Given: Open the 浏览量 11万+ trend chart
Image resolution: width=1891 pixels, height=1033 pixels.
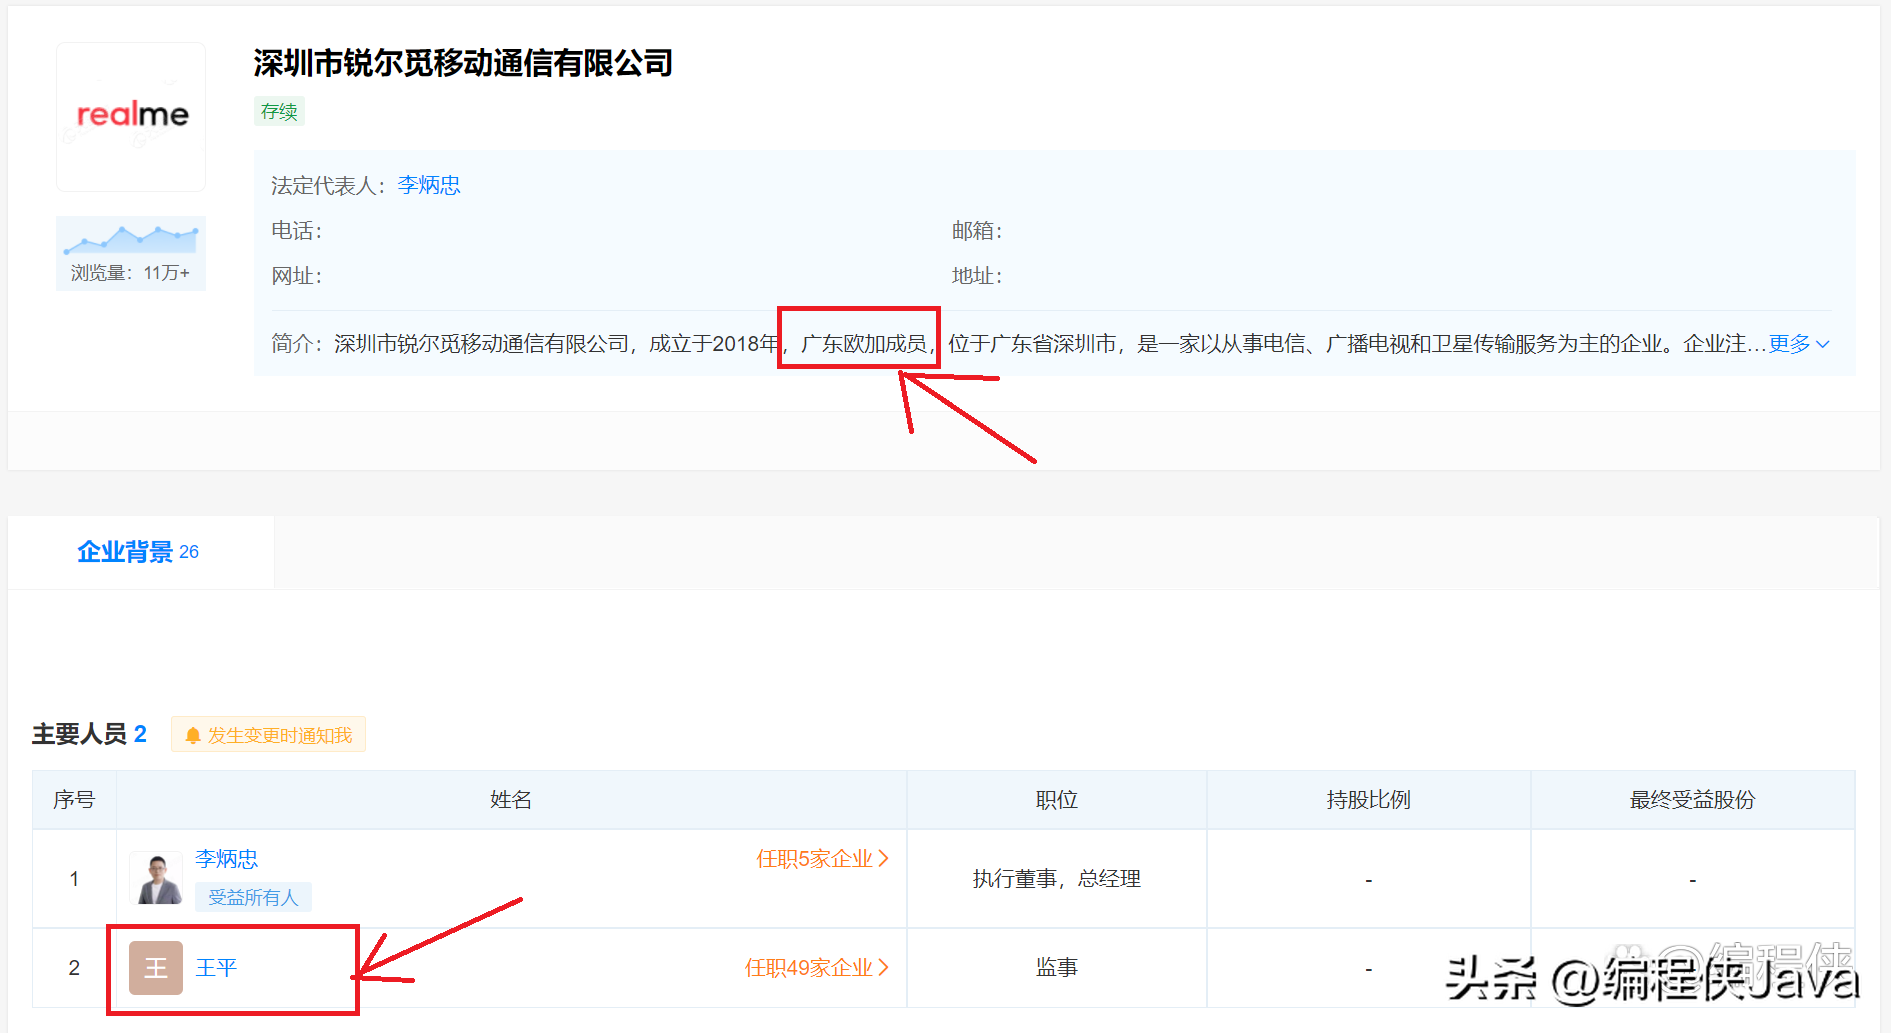Looking at the screenshot, I should tap(131, 253).
